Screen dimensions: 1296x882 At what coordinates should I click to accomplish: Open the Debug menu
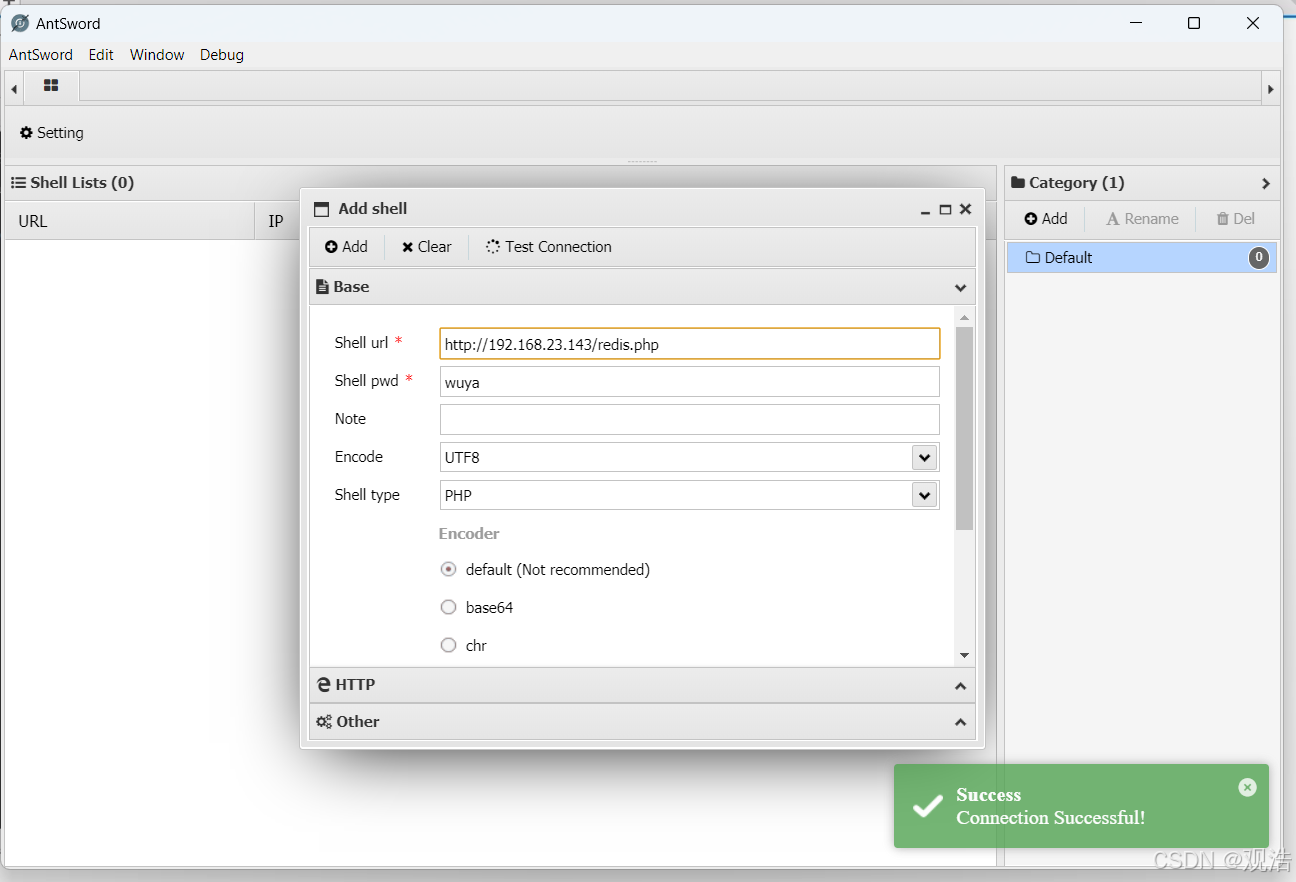(222, 55)
